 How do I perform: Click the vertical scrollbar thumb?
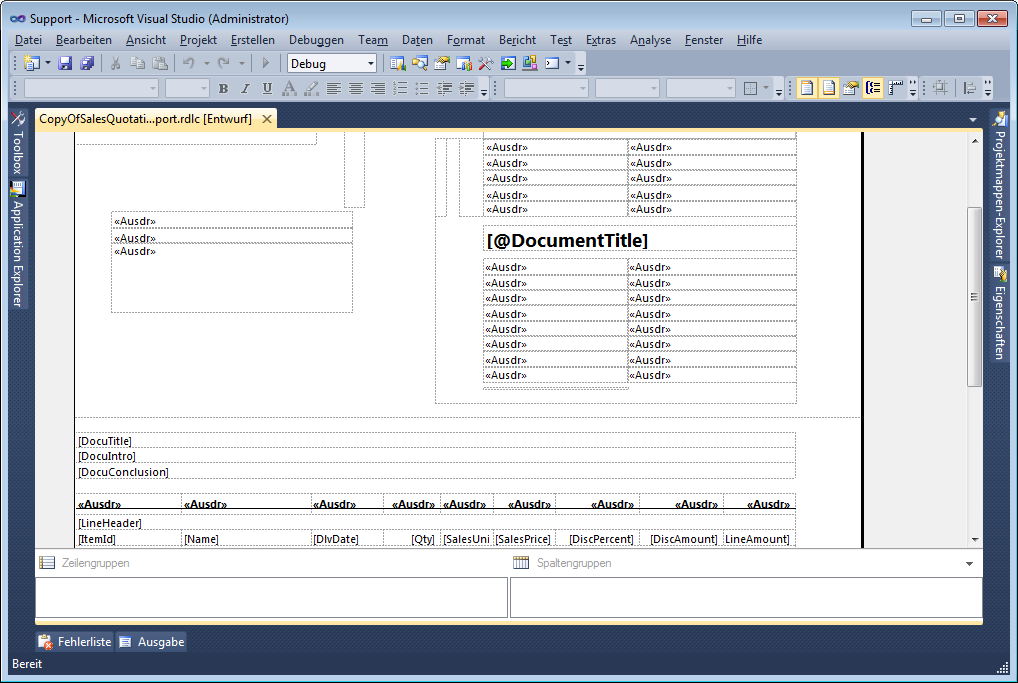974,297
